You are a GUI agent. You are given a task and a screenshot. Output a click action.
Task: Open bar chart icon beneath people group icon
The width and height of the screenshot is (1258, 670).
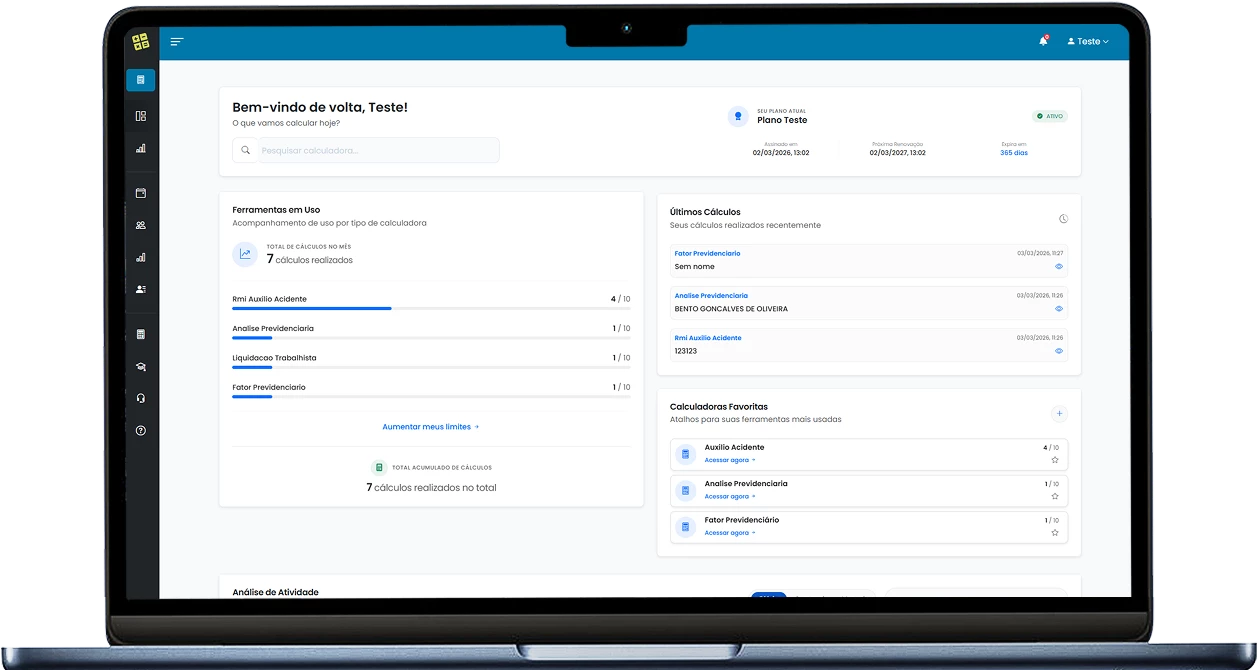(141, 257)
